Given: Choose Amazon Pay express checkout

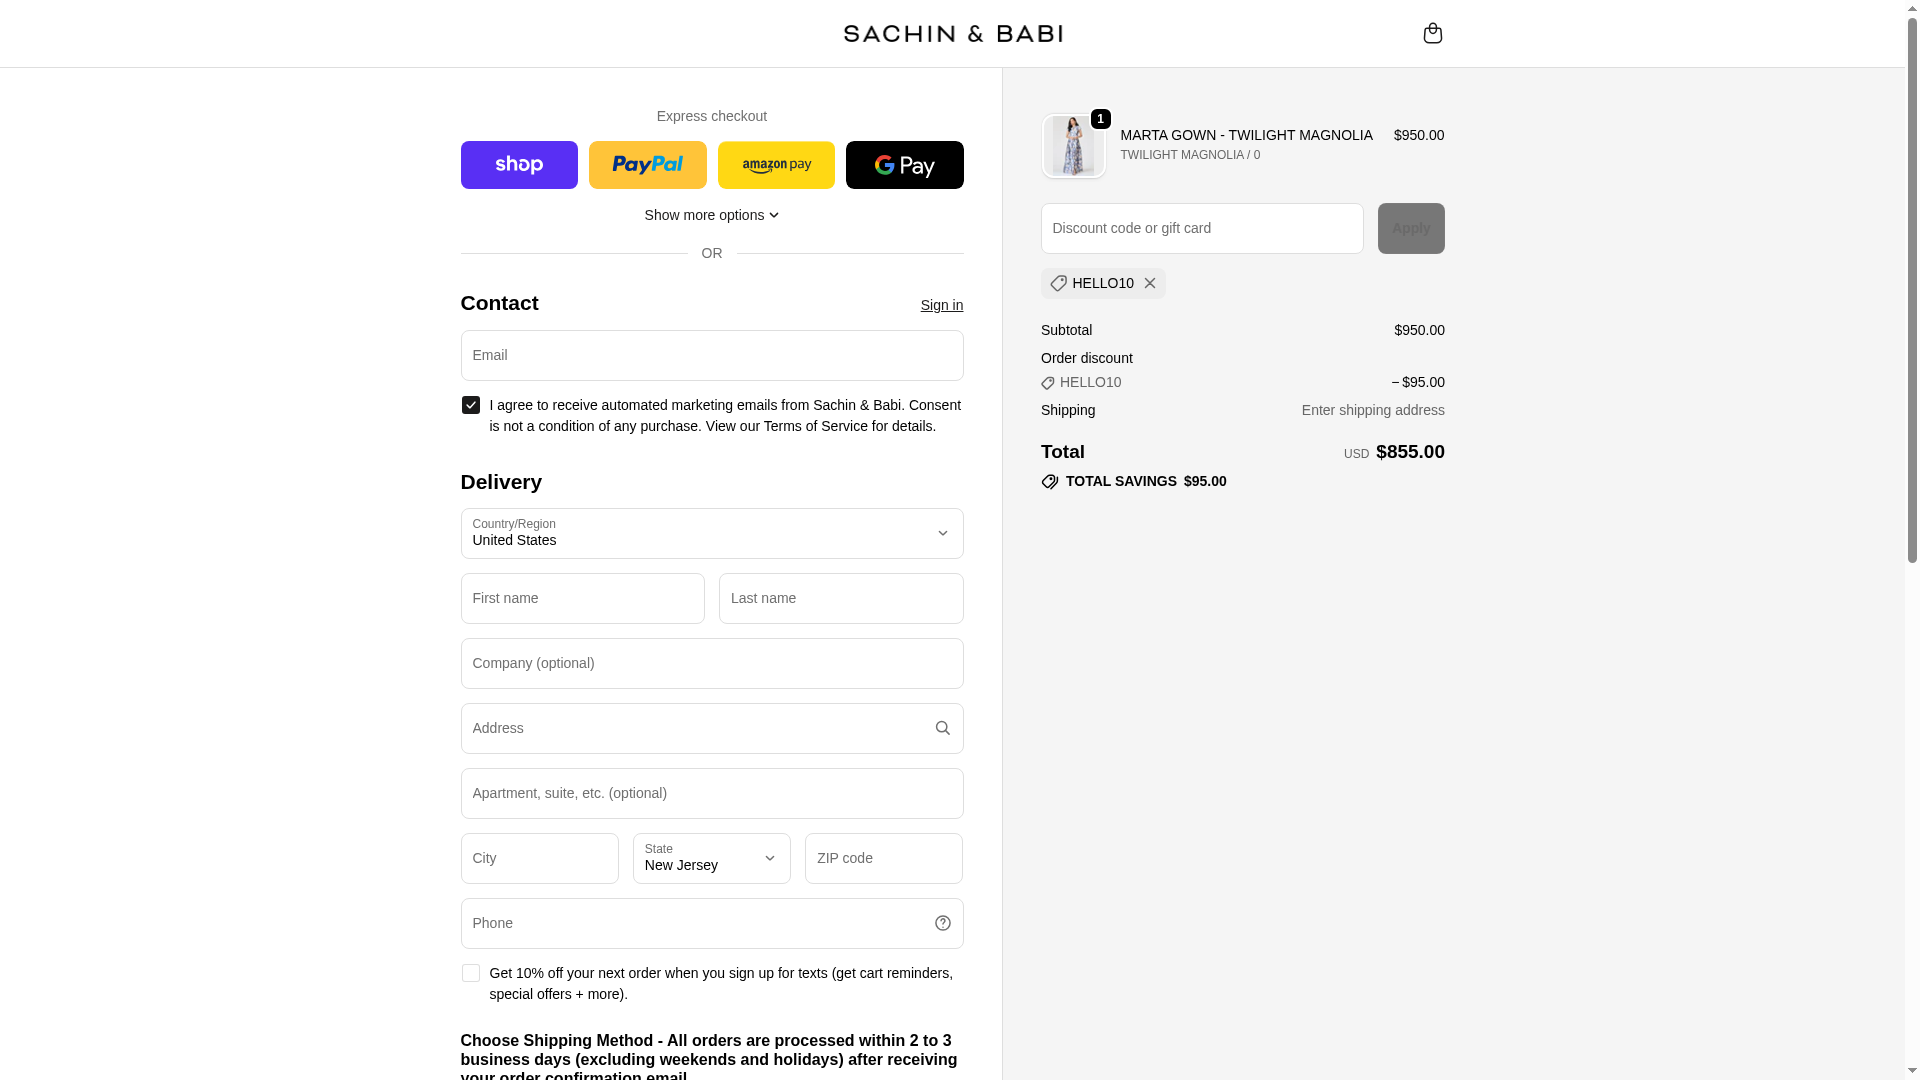Looking at the screenshot, I should [776, 165].
